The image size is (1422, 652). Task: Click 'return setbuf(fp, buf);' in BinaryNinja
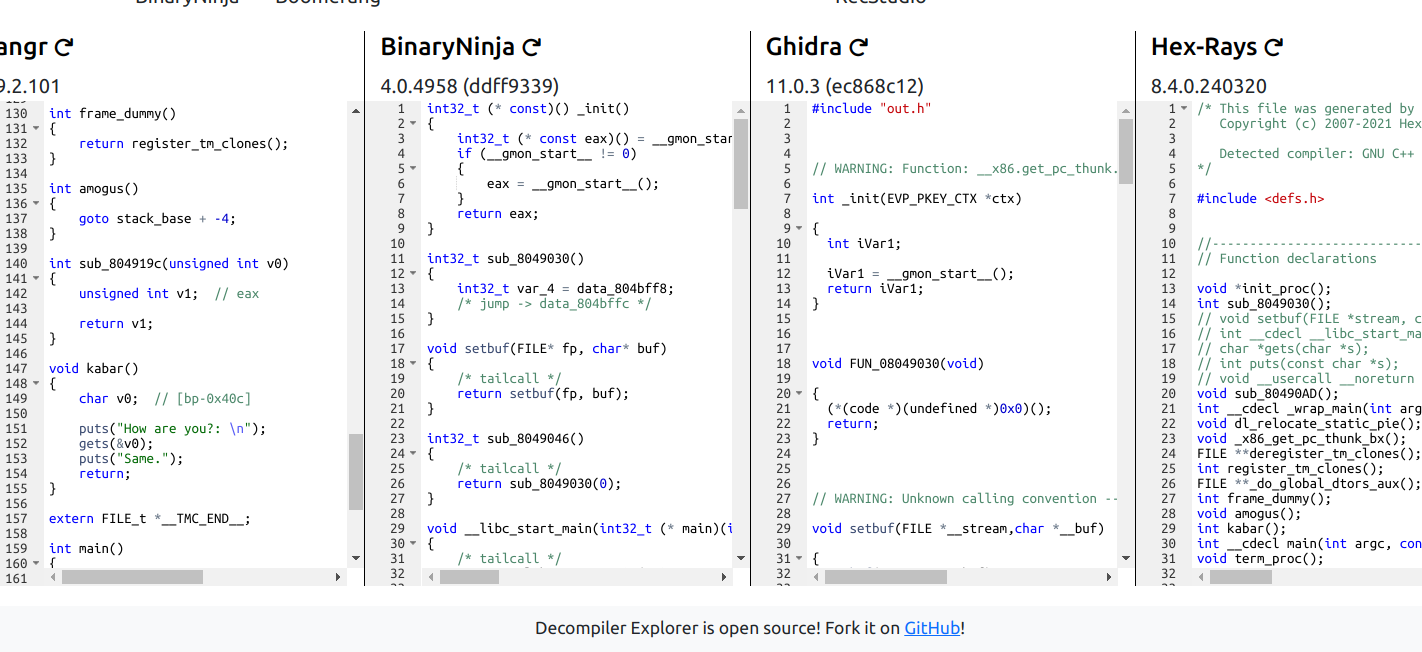click(x=543, y=394)
